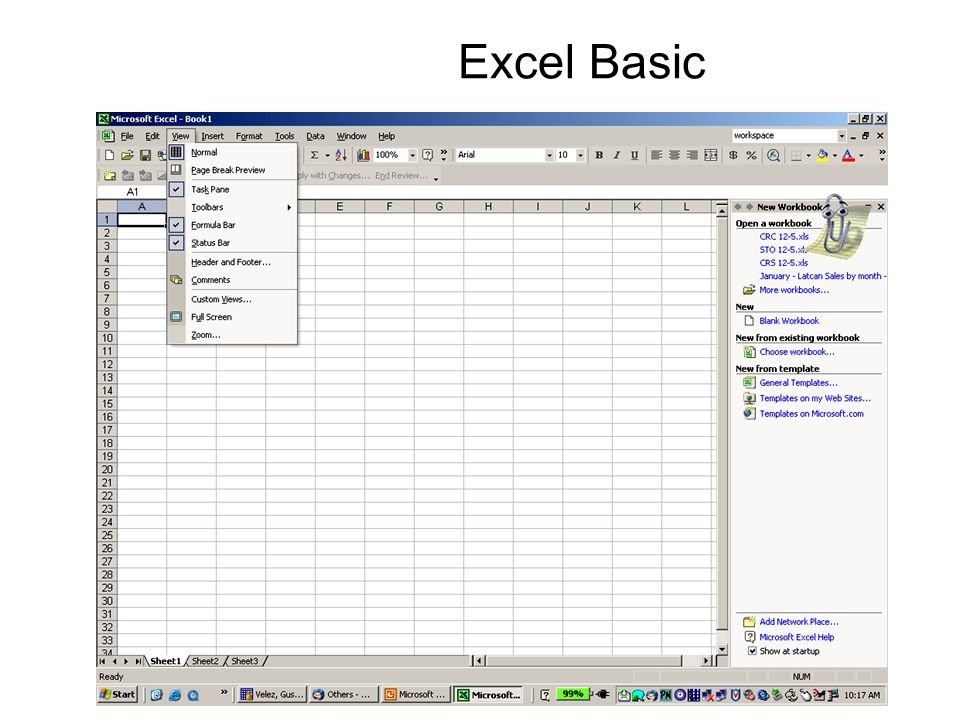Toggle the Show at startup checkbox
Image resolution: width=960 pixels, height=720 pixels.
pos(752,651)
